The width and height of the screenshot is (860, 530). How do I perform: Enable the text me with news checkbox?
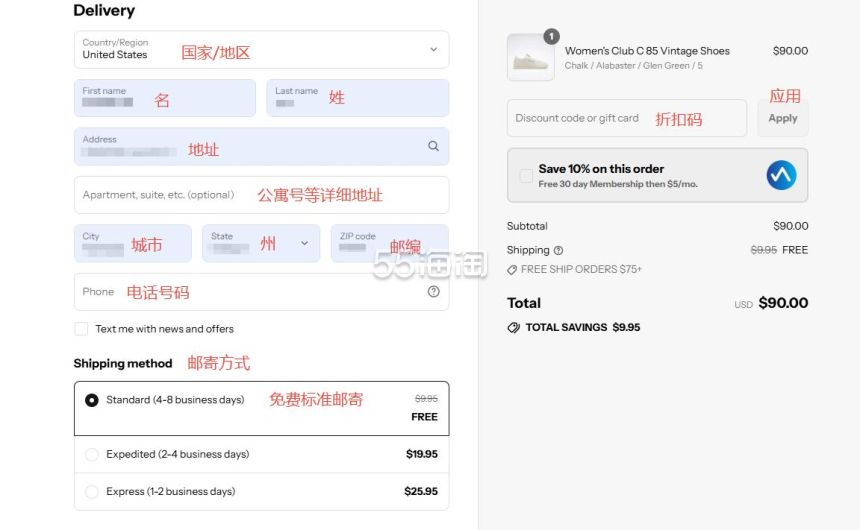[x=81, y=329]
